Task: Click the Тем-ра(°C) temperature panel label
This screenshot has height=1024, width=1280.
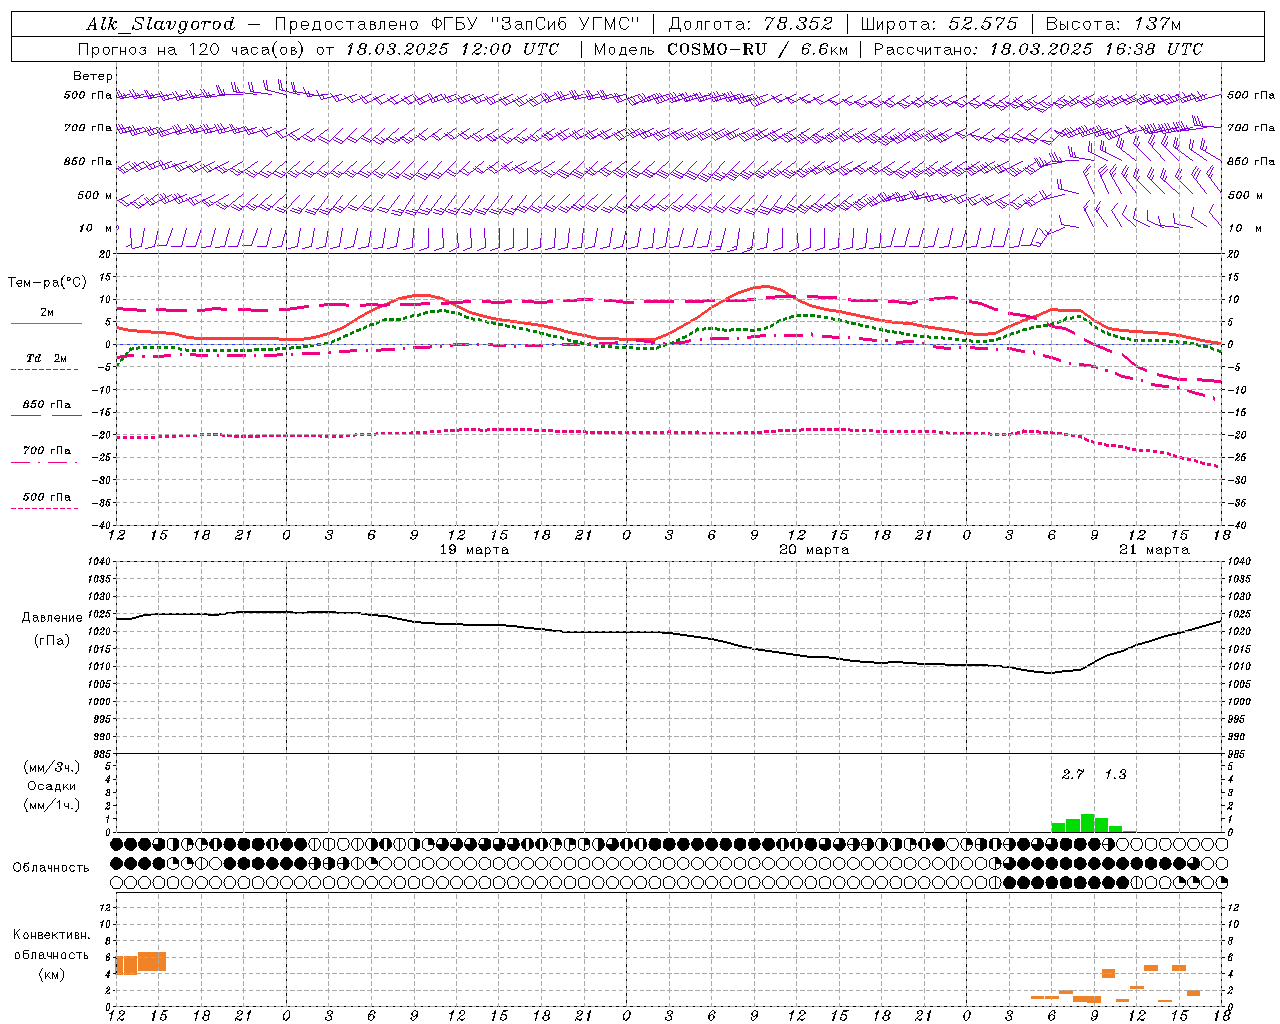Action: coord(47,283)
